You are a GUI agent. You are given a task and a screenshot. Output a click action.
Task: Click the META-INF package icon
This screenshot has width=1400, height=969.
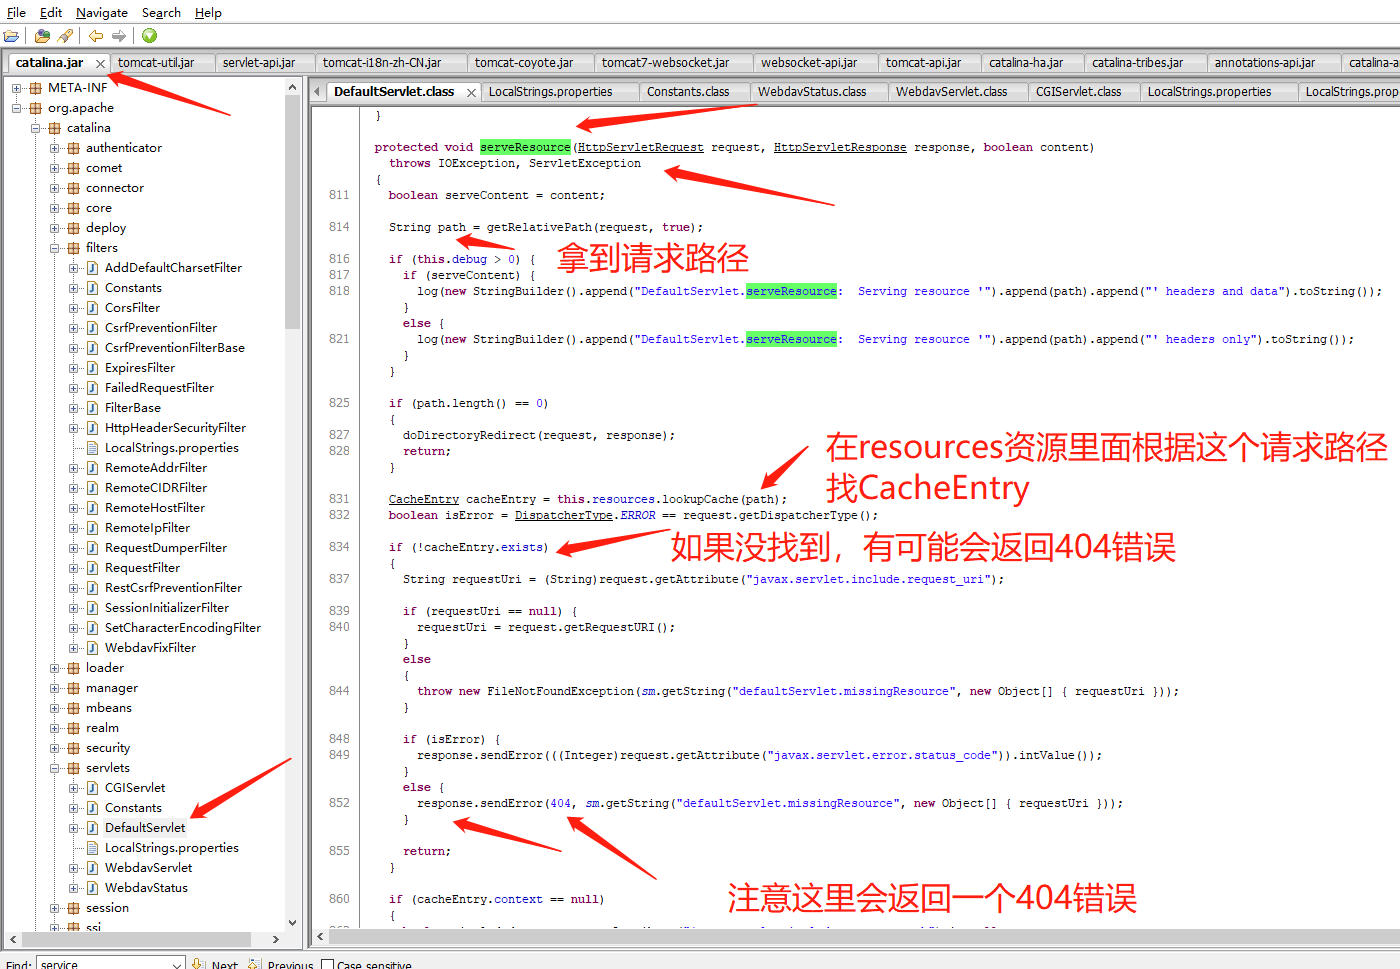36,88
